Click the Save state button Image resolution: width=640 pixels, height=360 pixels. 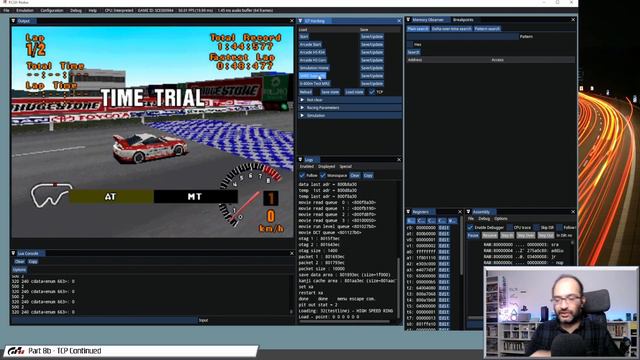pyautogui.click(x=330, y=92)
